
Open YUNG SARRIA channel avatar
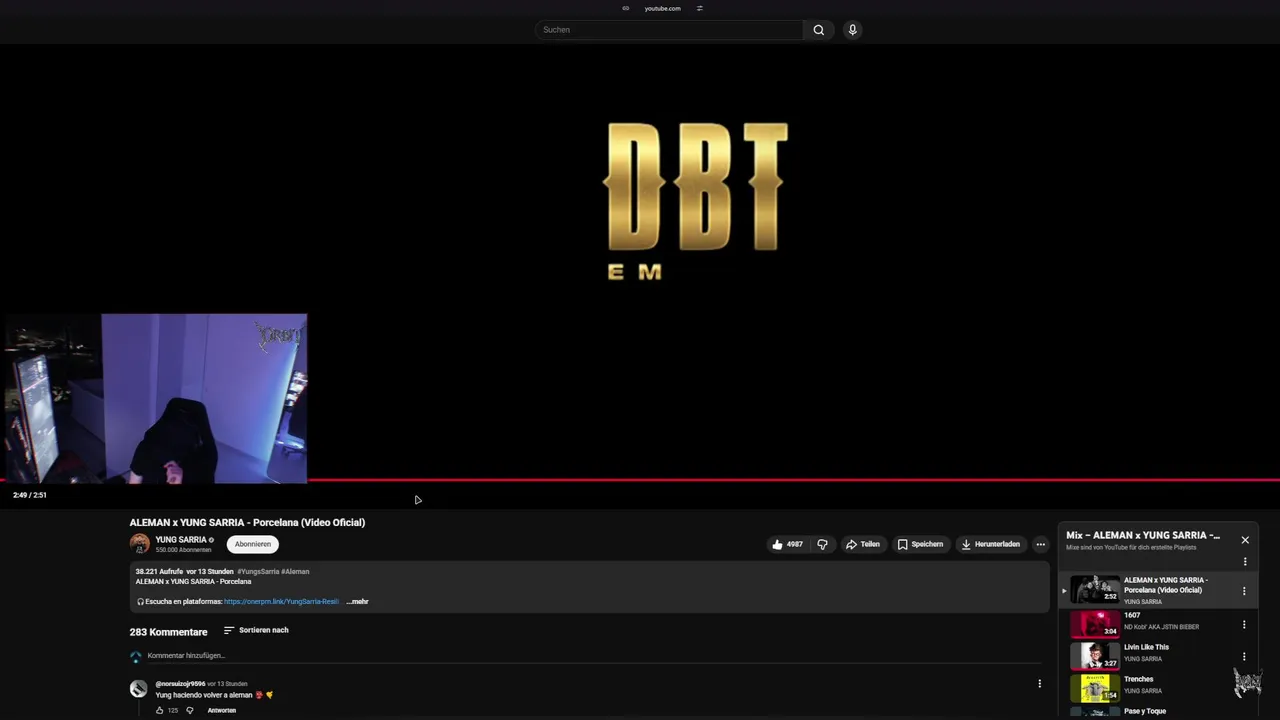coord(140,544)
